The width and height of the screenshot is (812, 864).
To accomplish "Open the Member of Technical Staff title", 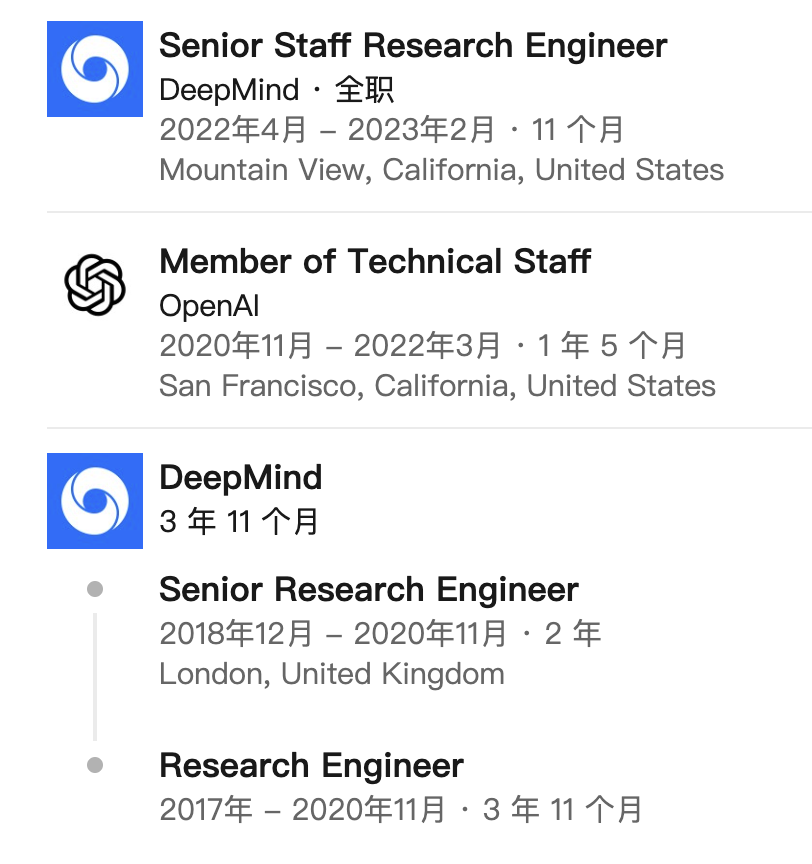I will [375, 261].
